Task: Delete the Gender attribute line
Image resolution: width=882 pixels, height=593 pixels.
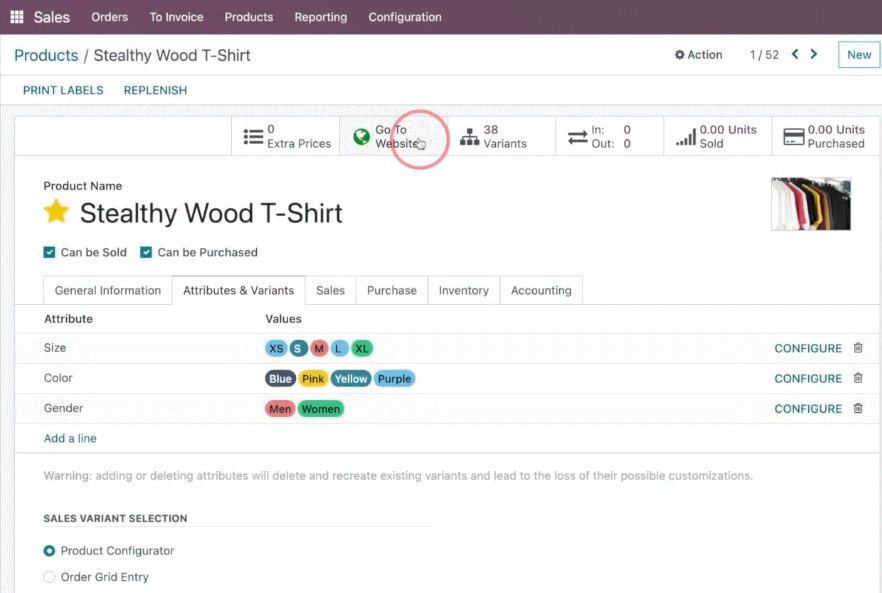Action: [858, 408]
